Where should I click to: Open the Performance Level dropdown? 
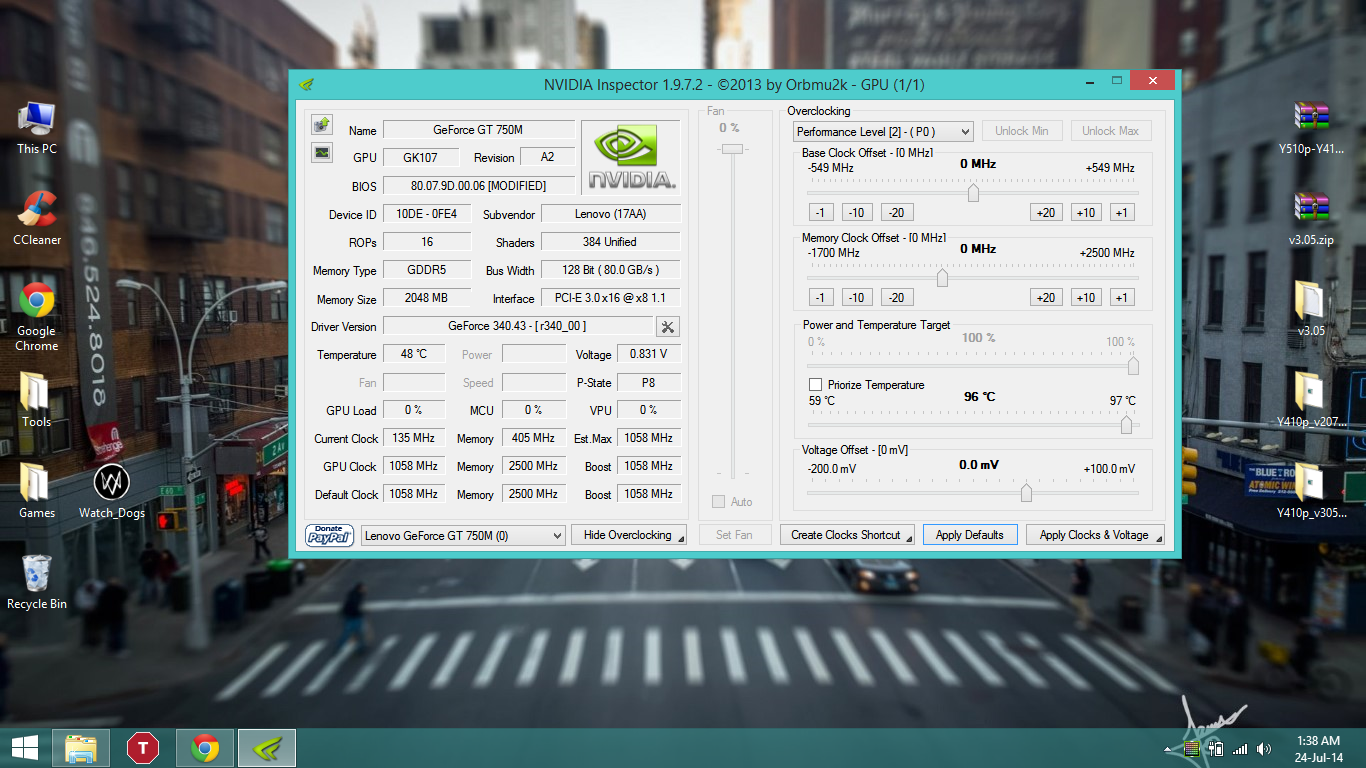[x=883, y=131]
